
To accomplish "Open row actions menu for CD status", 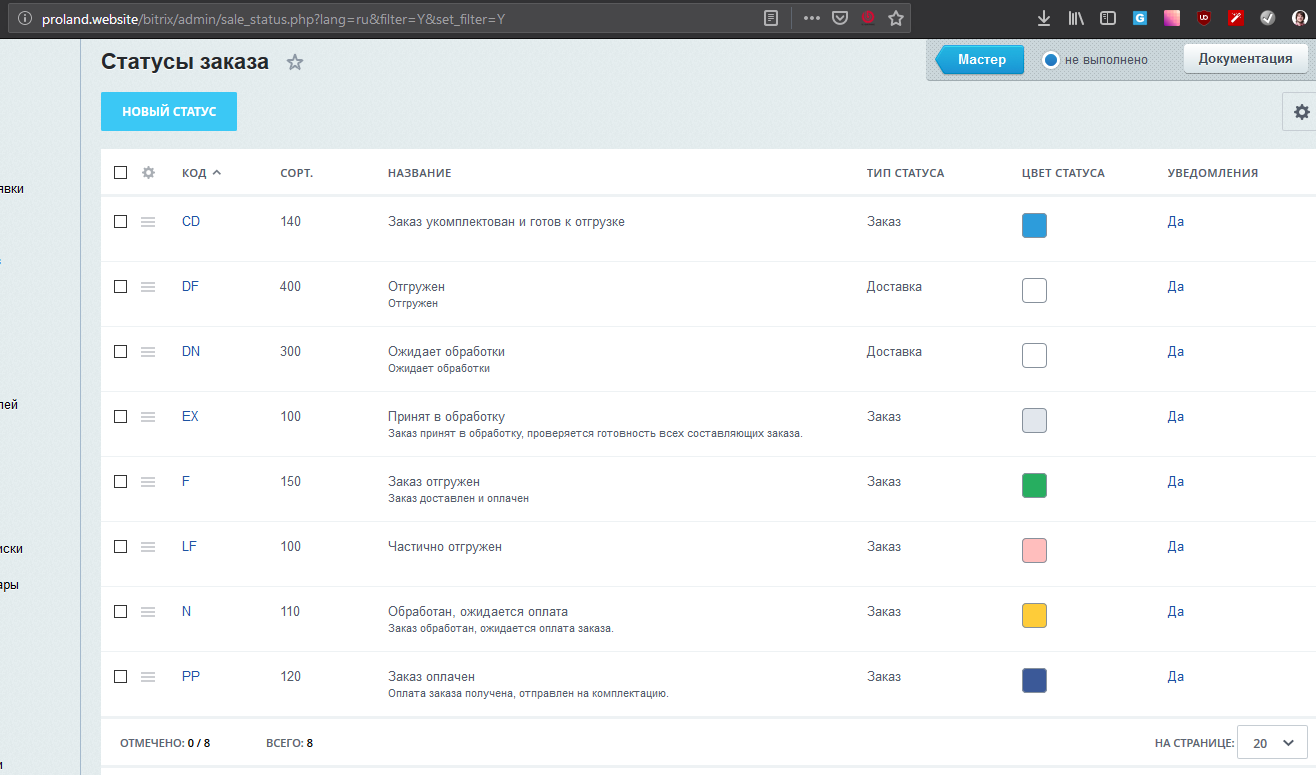I will pos(148,222).
